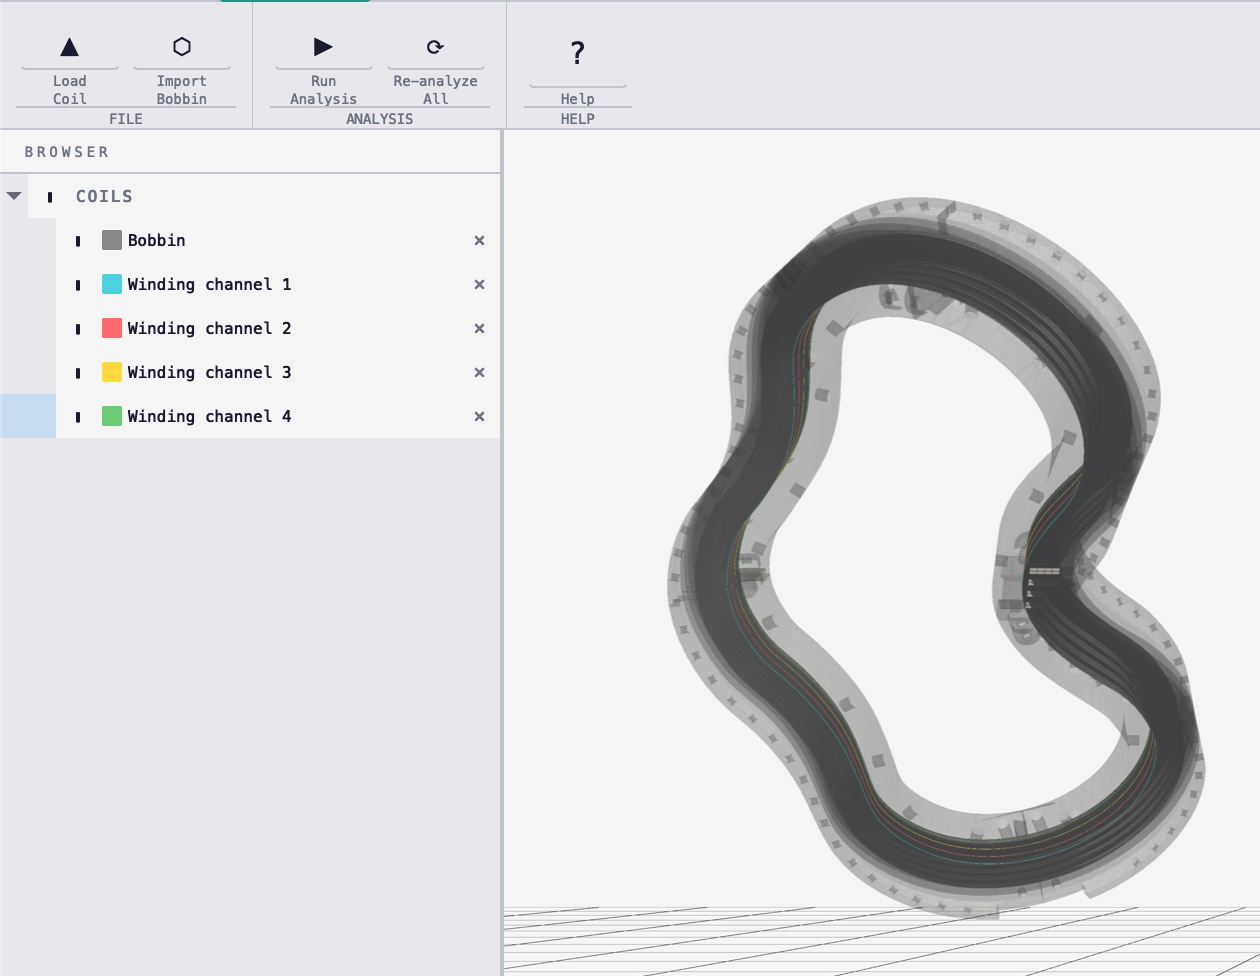Click the Re-analyze All text label
The image size is (1260, 976).
pos(435,90)
